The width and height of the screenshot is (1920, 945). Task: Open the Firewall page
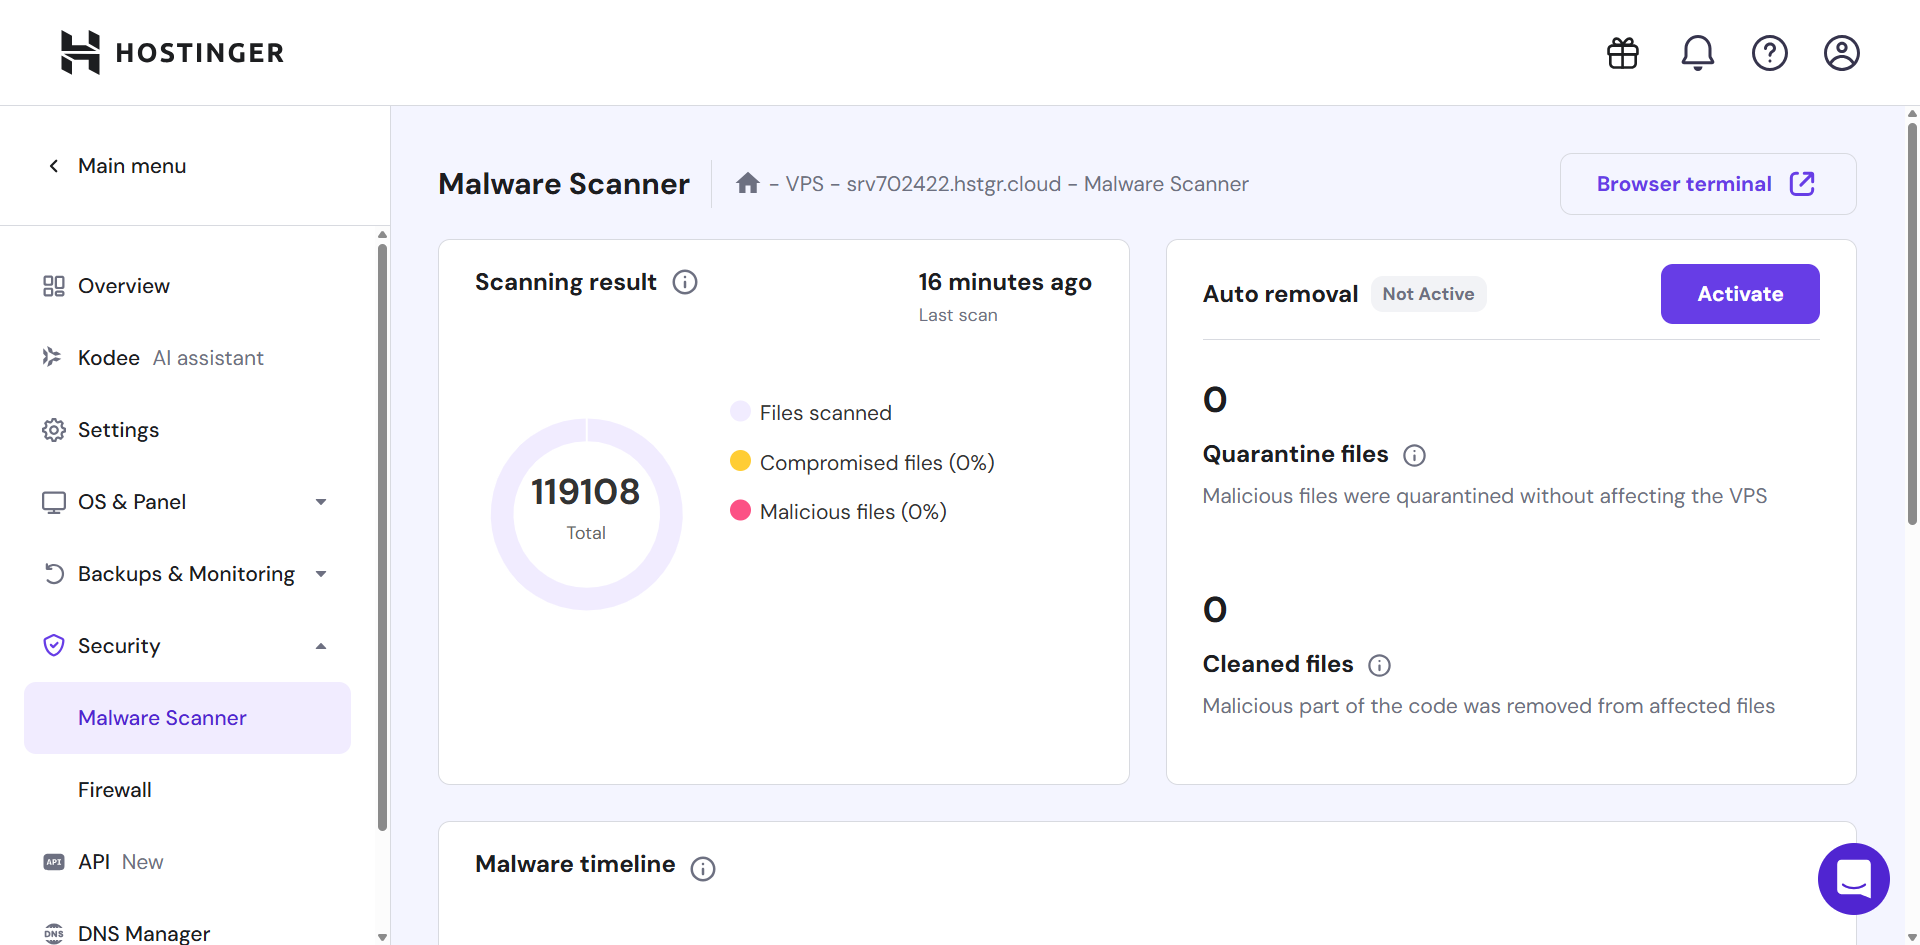point(114,789)
